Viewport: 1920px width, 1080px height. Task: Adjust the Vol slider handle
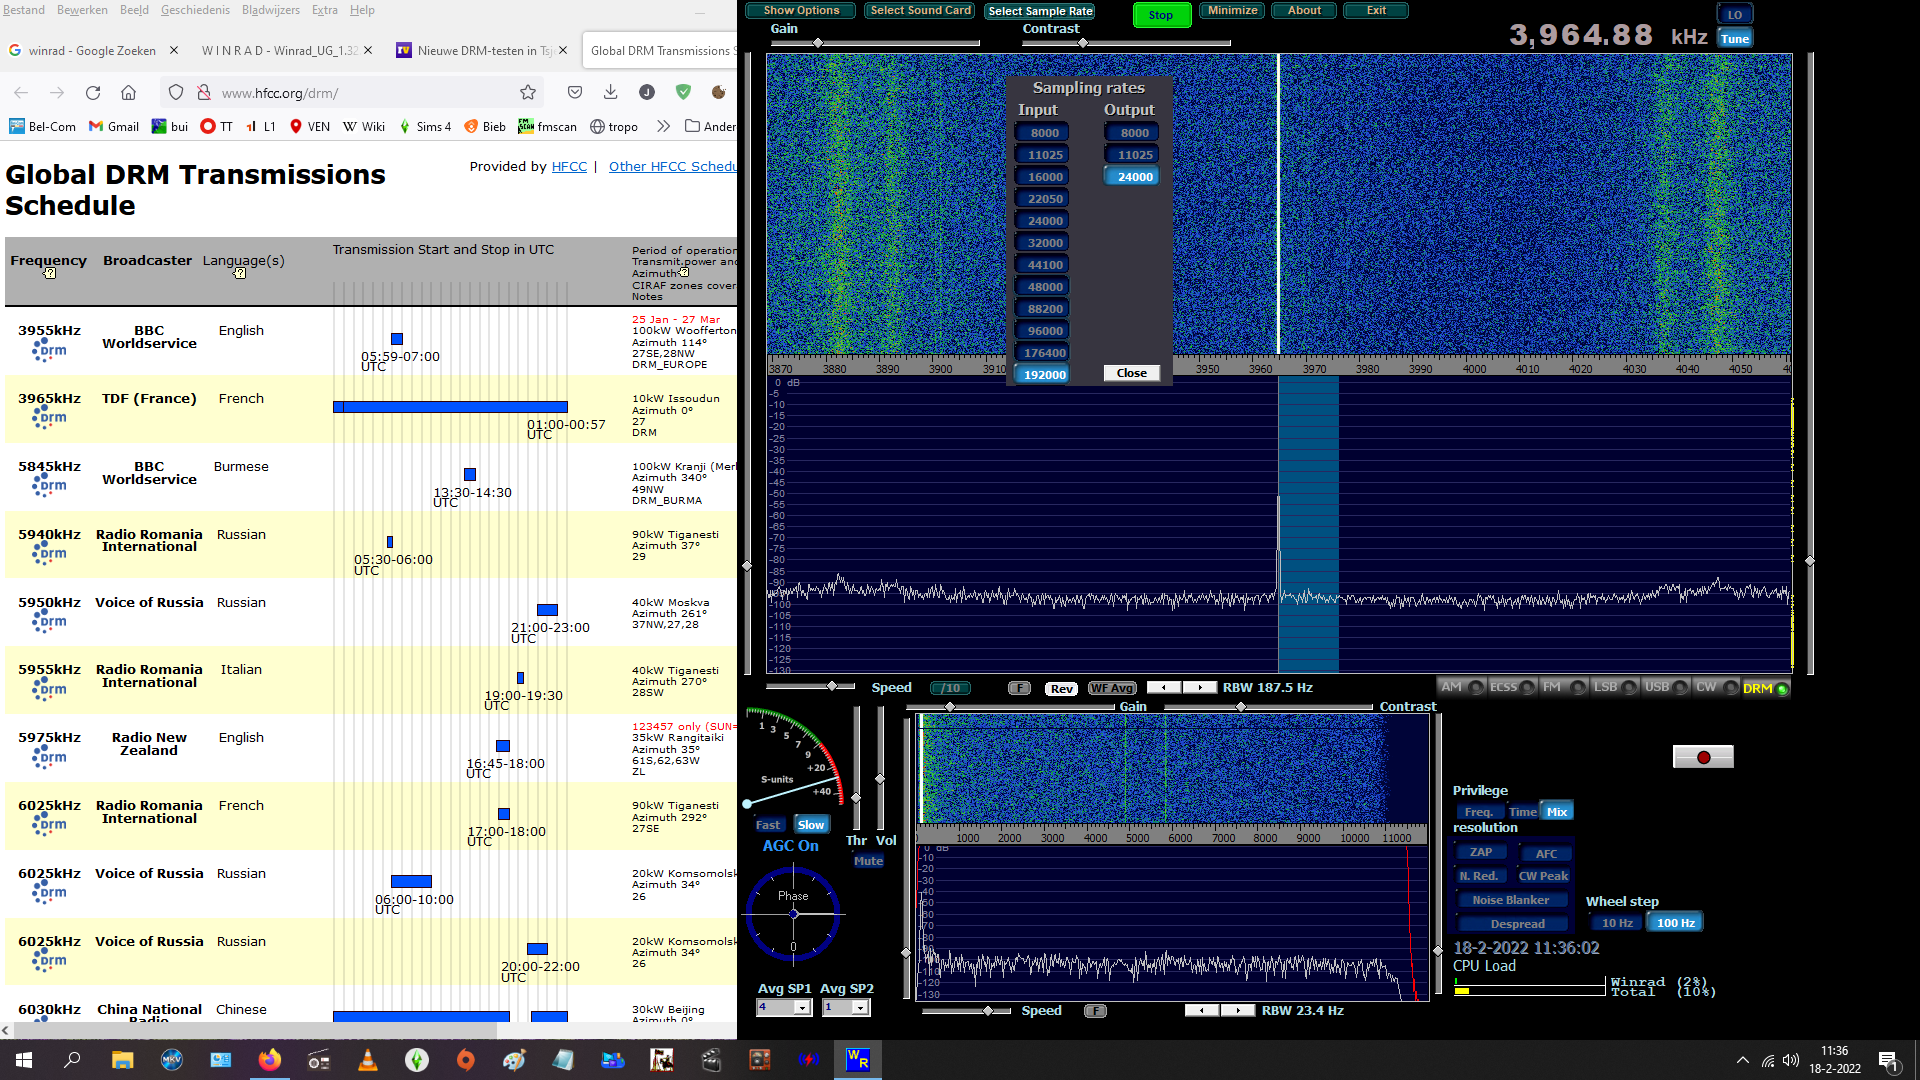point(880,779)
